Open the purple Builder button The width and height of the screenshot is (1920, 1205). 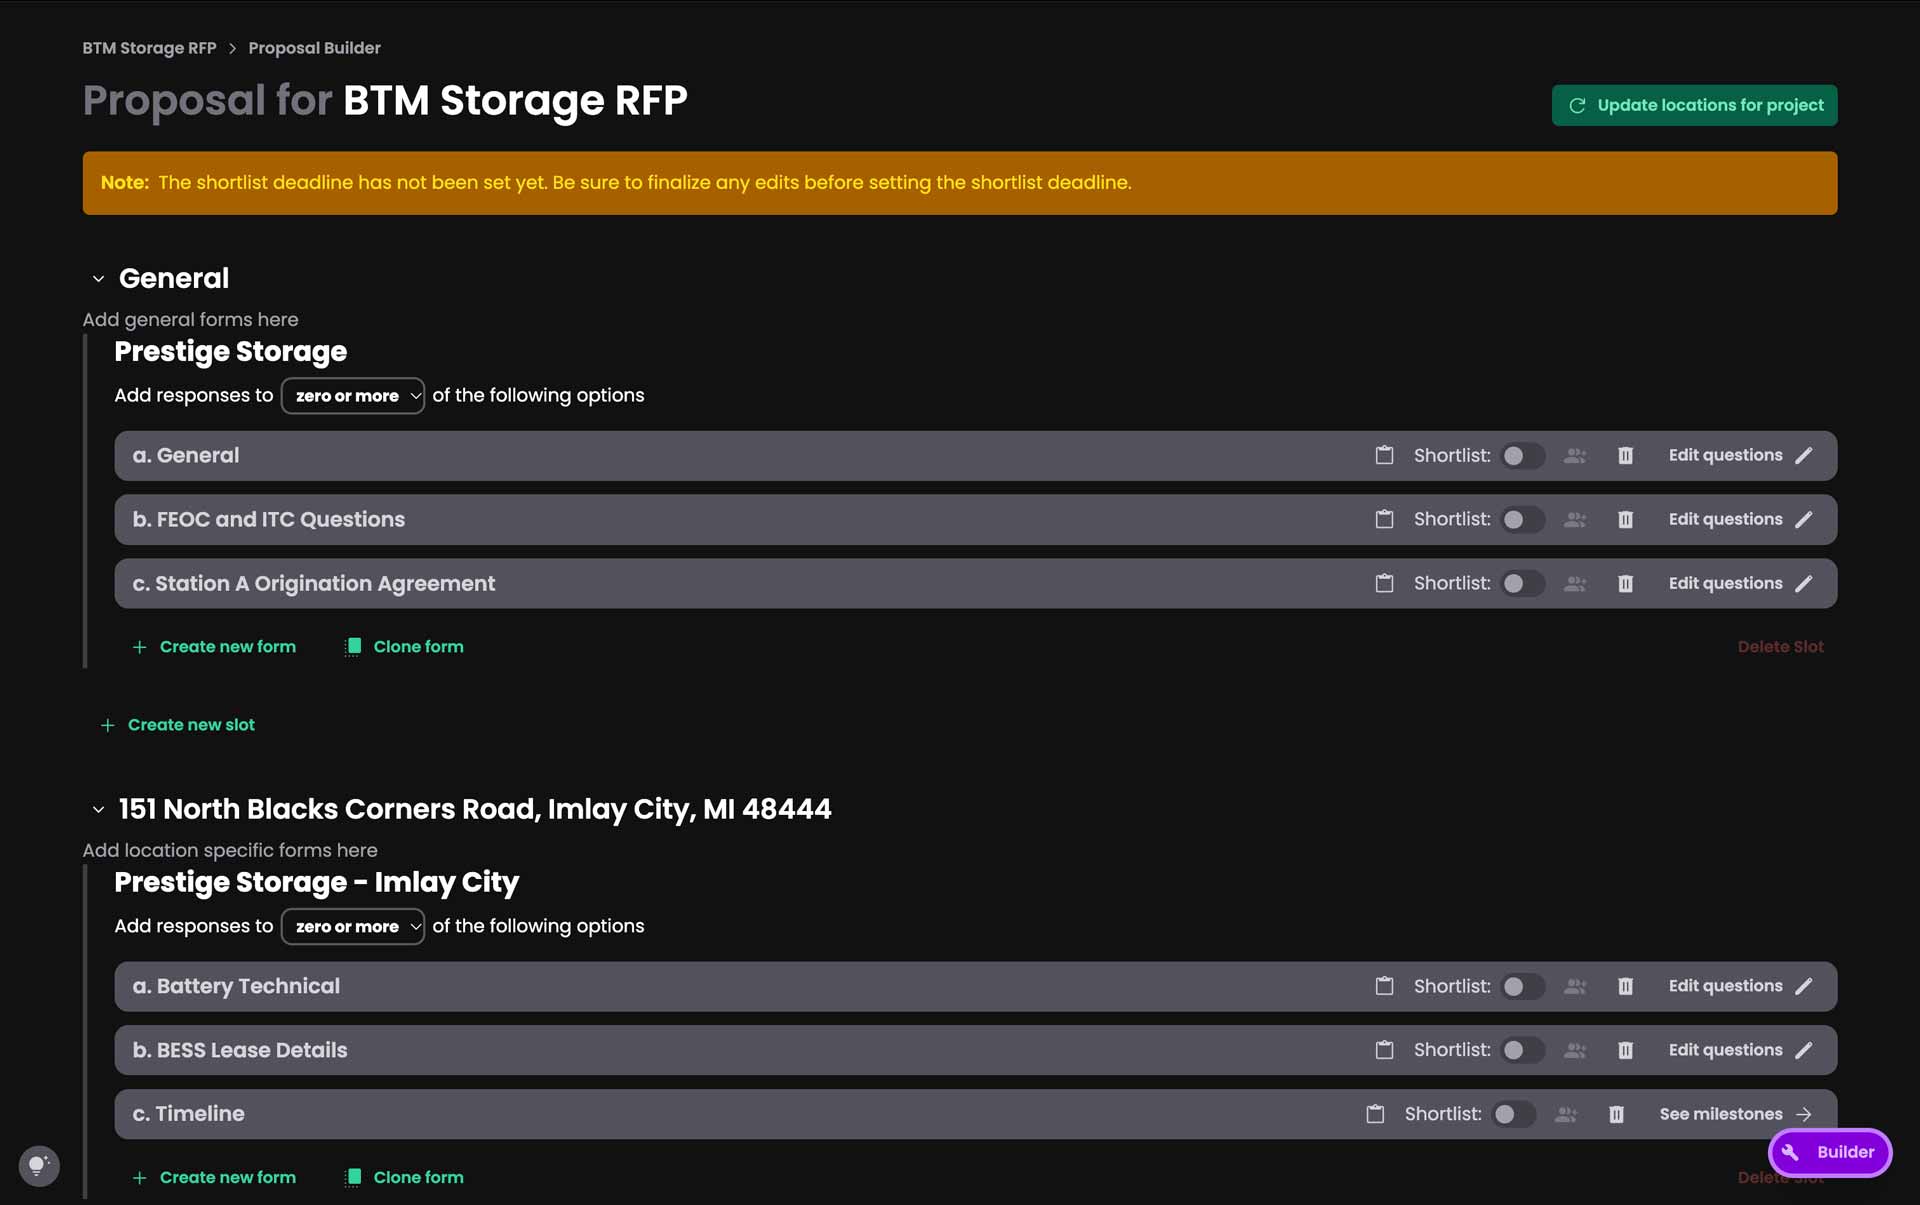click(1830, 1152)
